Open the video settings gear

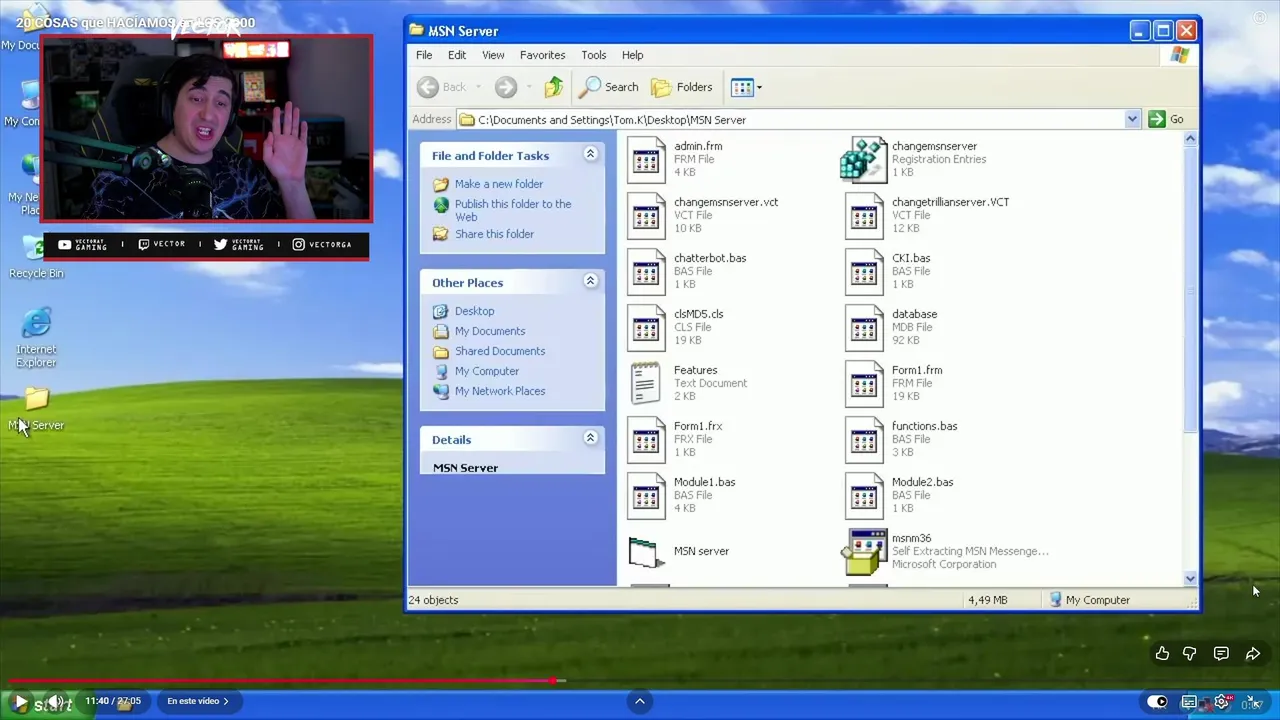pos(1221,702)
